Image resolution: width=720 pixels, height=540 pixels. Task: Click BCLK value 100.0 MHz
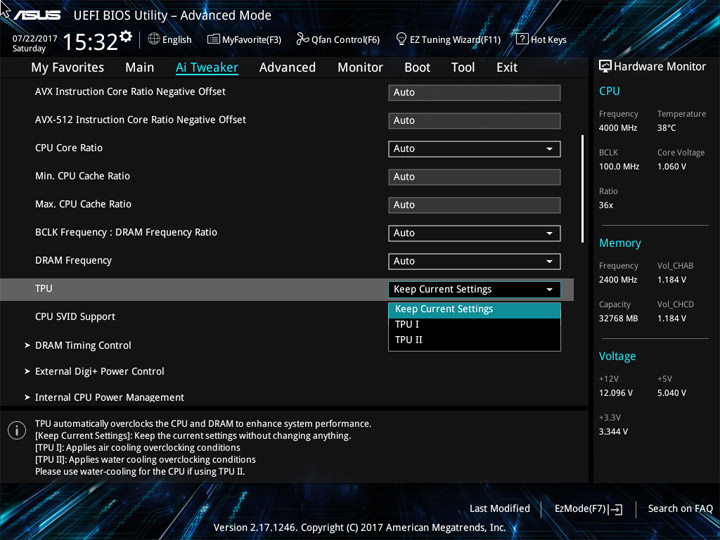[x=619, y=167]
